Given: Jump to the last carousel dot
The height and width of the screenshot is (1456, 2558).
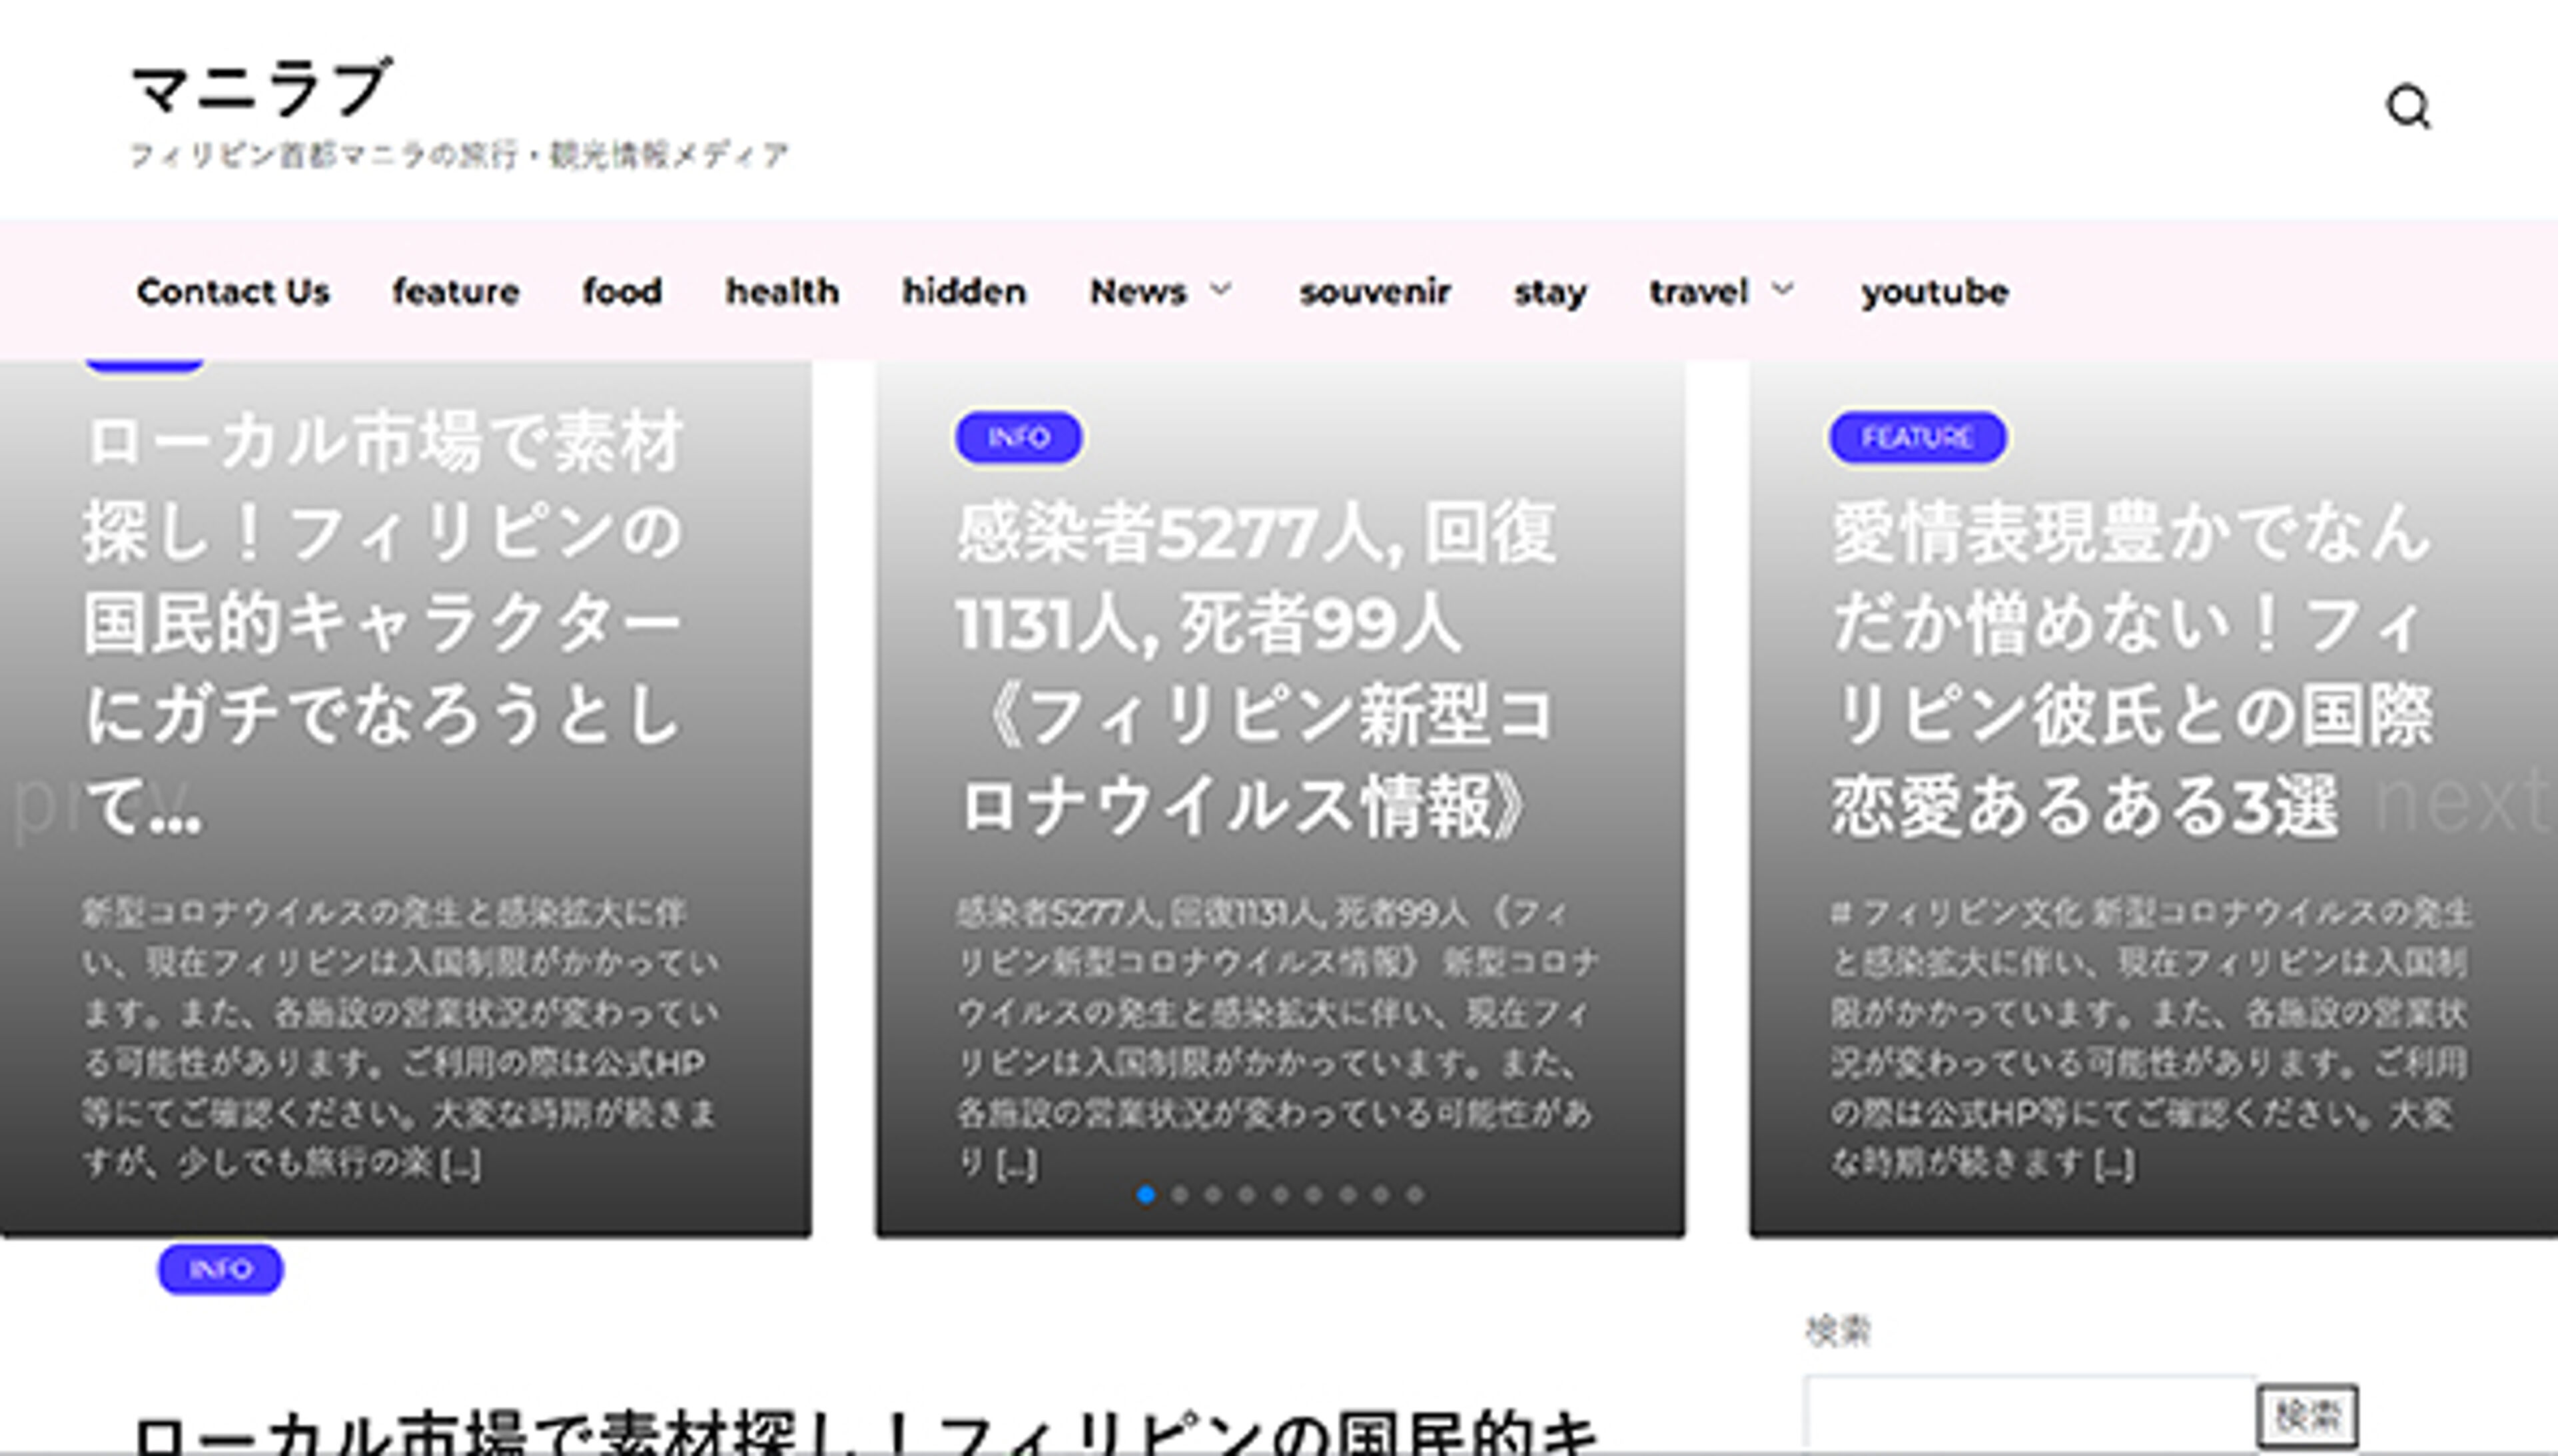Looking at the screenshot, I should (1414, 1193).
